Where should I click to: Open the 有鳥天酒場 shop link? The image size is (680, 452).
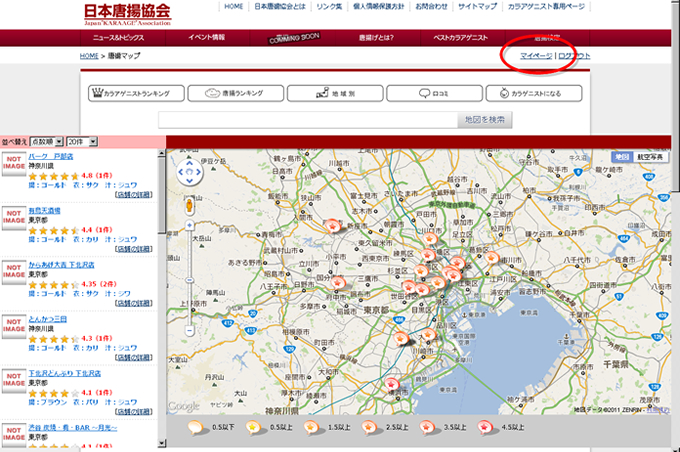(44, 210)
